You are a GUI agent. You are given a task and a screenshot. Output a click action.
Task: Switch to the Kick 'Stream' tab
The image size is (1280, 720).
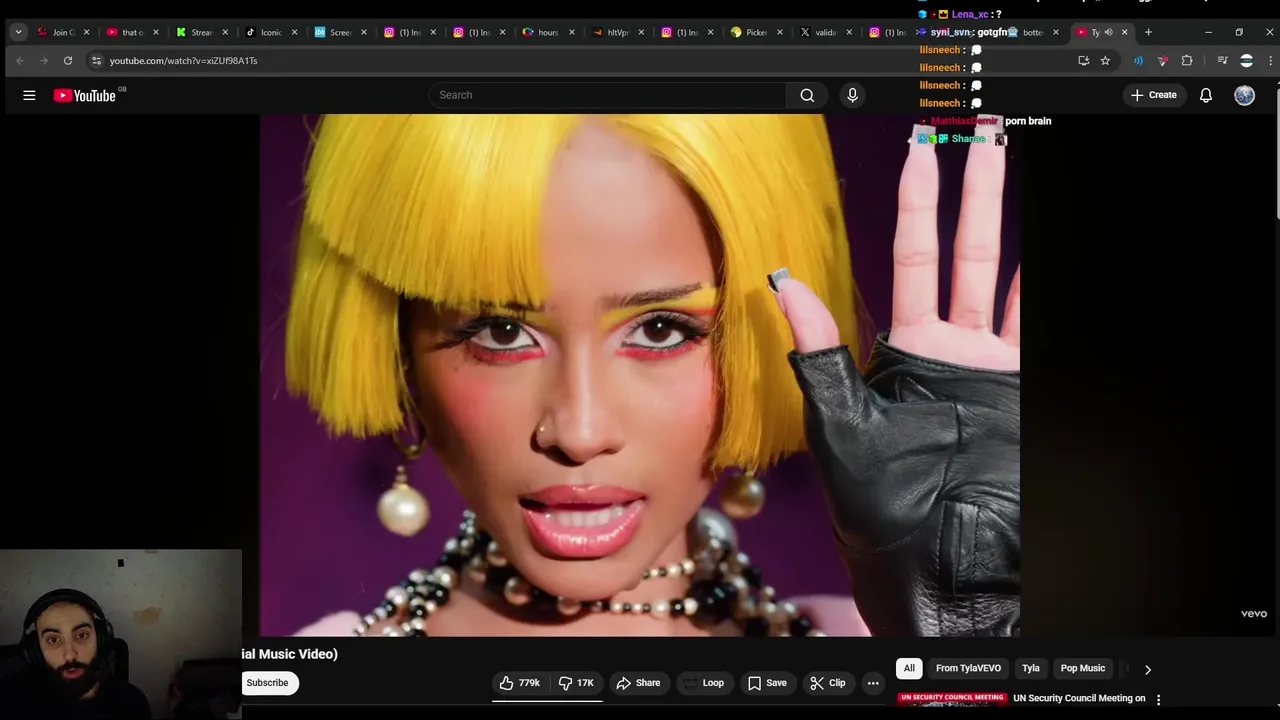(x=201, y=32)
